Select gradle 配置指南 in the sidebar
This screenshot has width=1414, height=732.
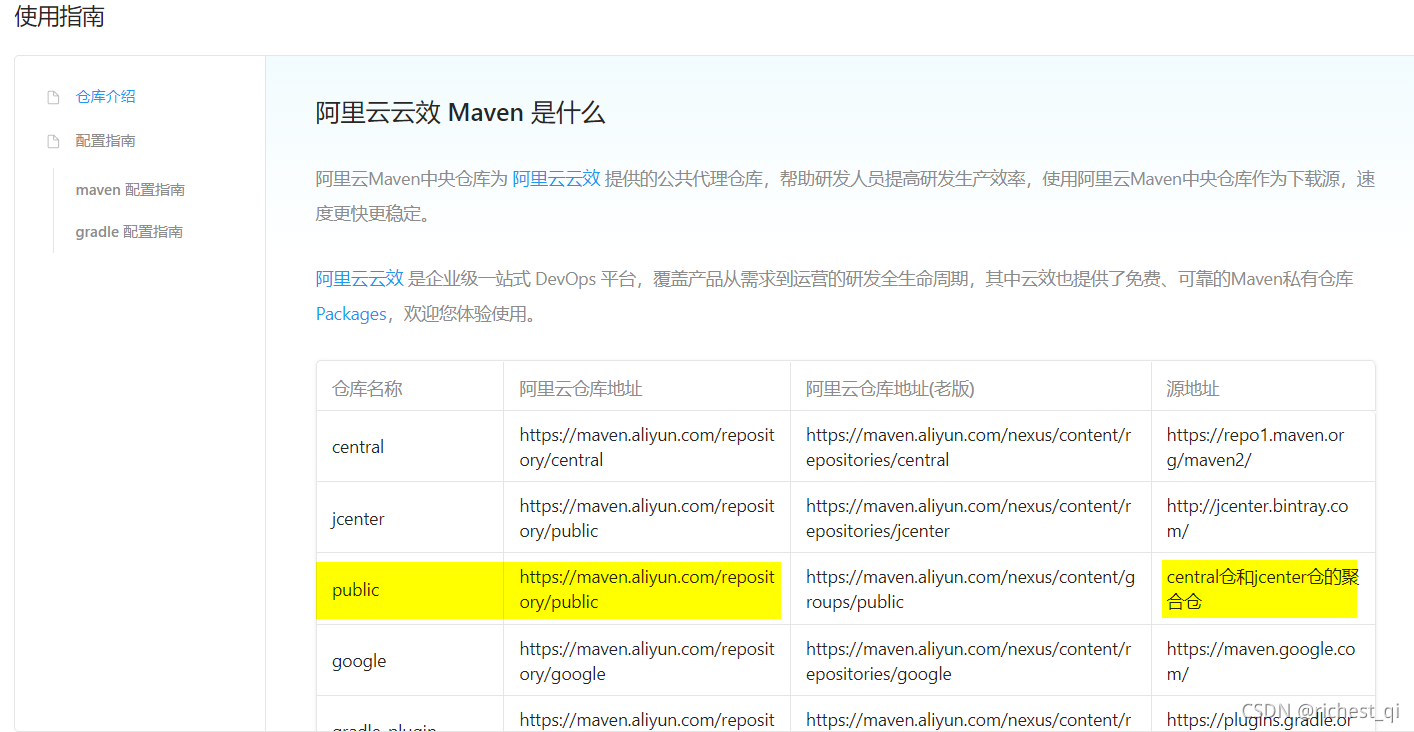click(129, 232)
